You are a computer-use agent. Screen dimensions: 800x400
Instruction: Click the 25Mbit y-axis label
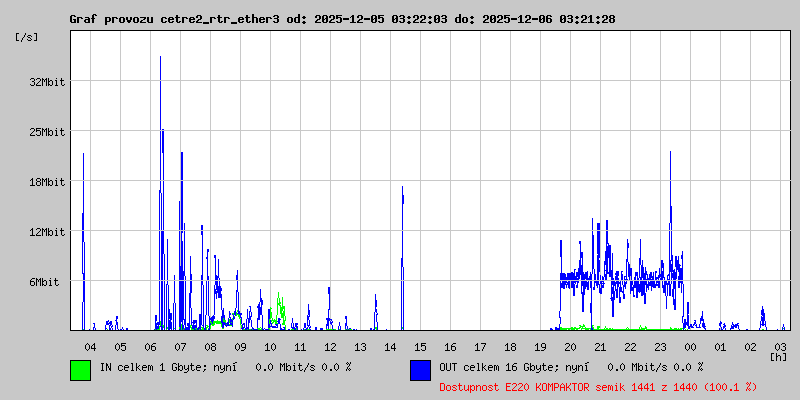pyautogui.click(x=47, y=132)
